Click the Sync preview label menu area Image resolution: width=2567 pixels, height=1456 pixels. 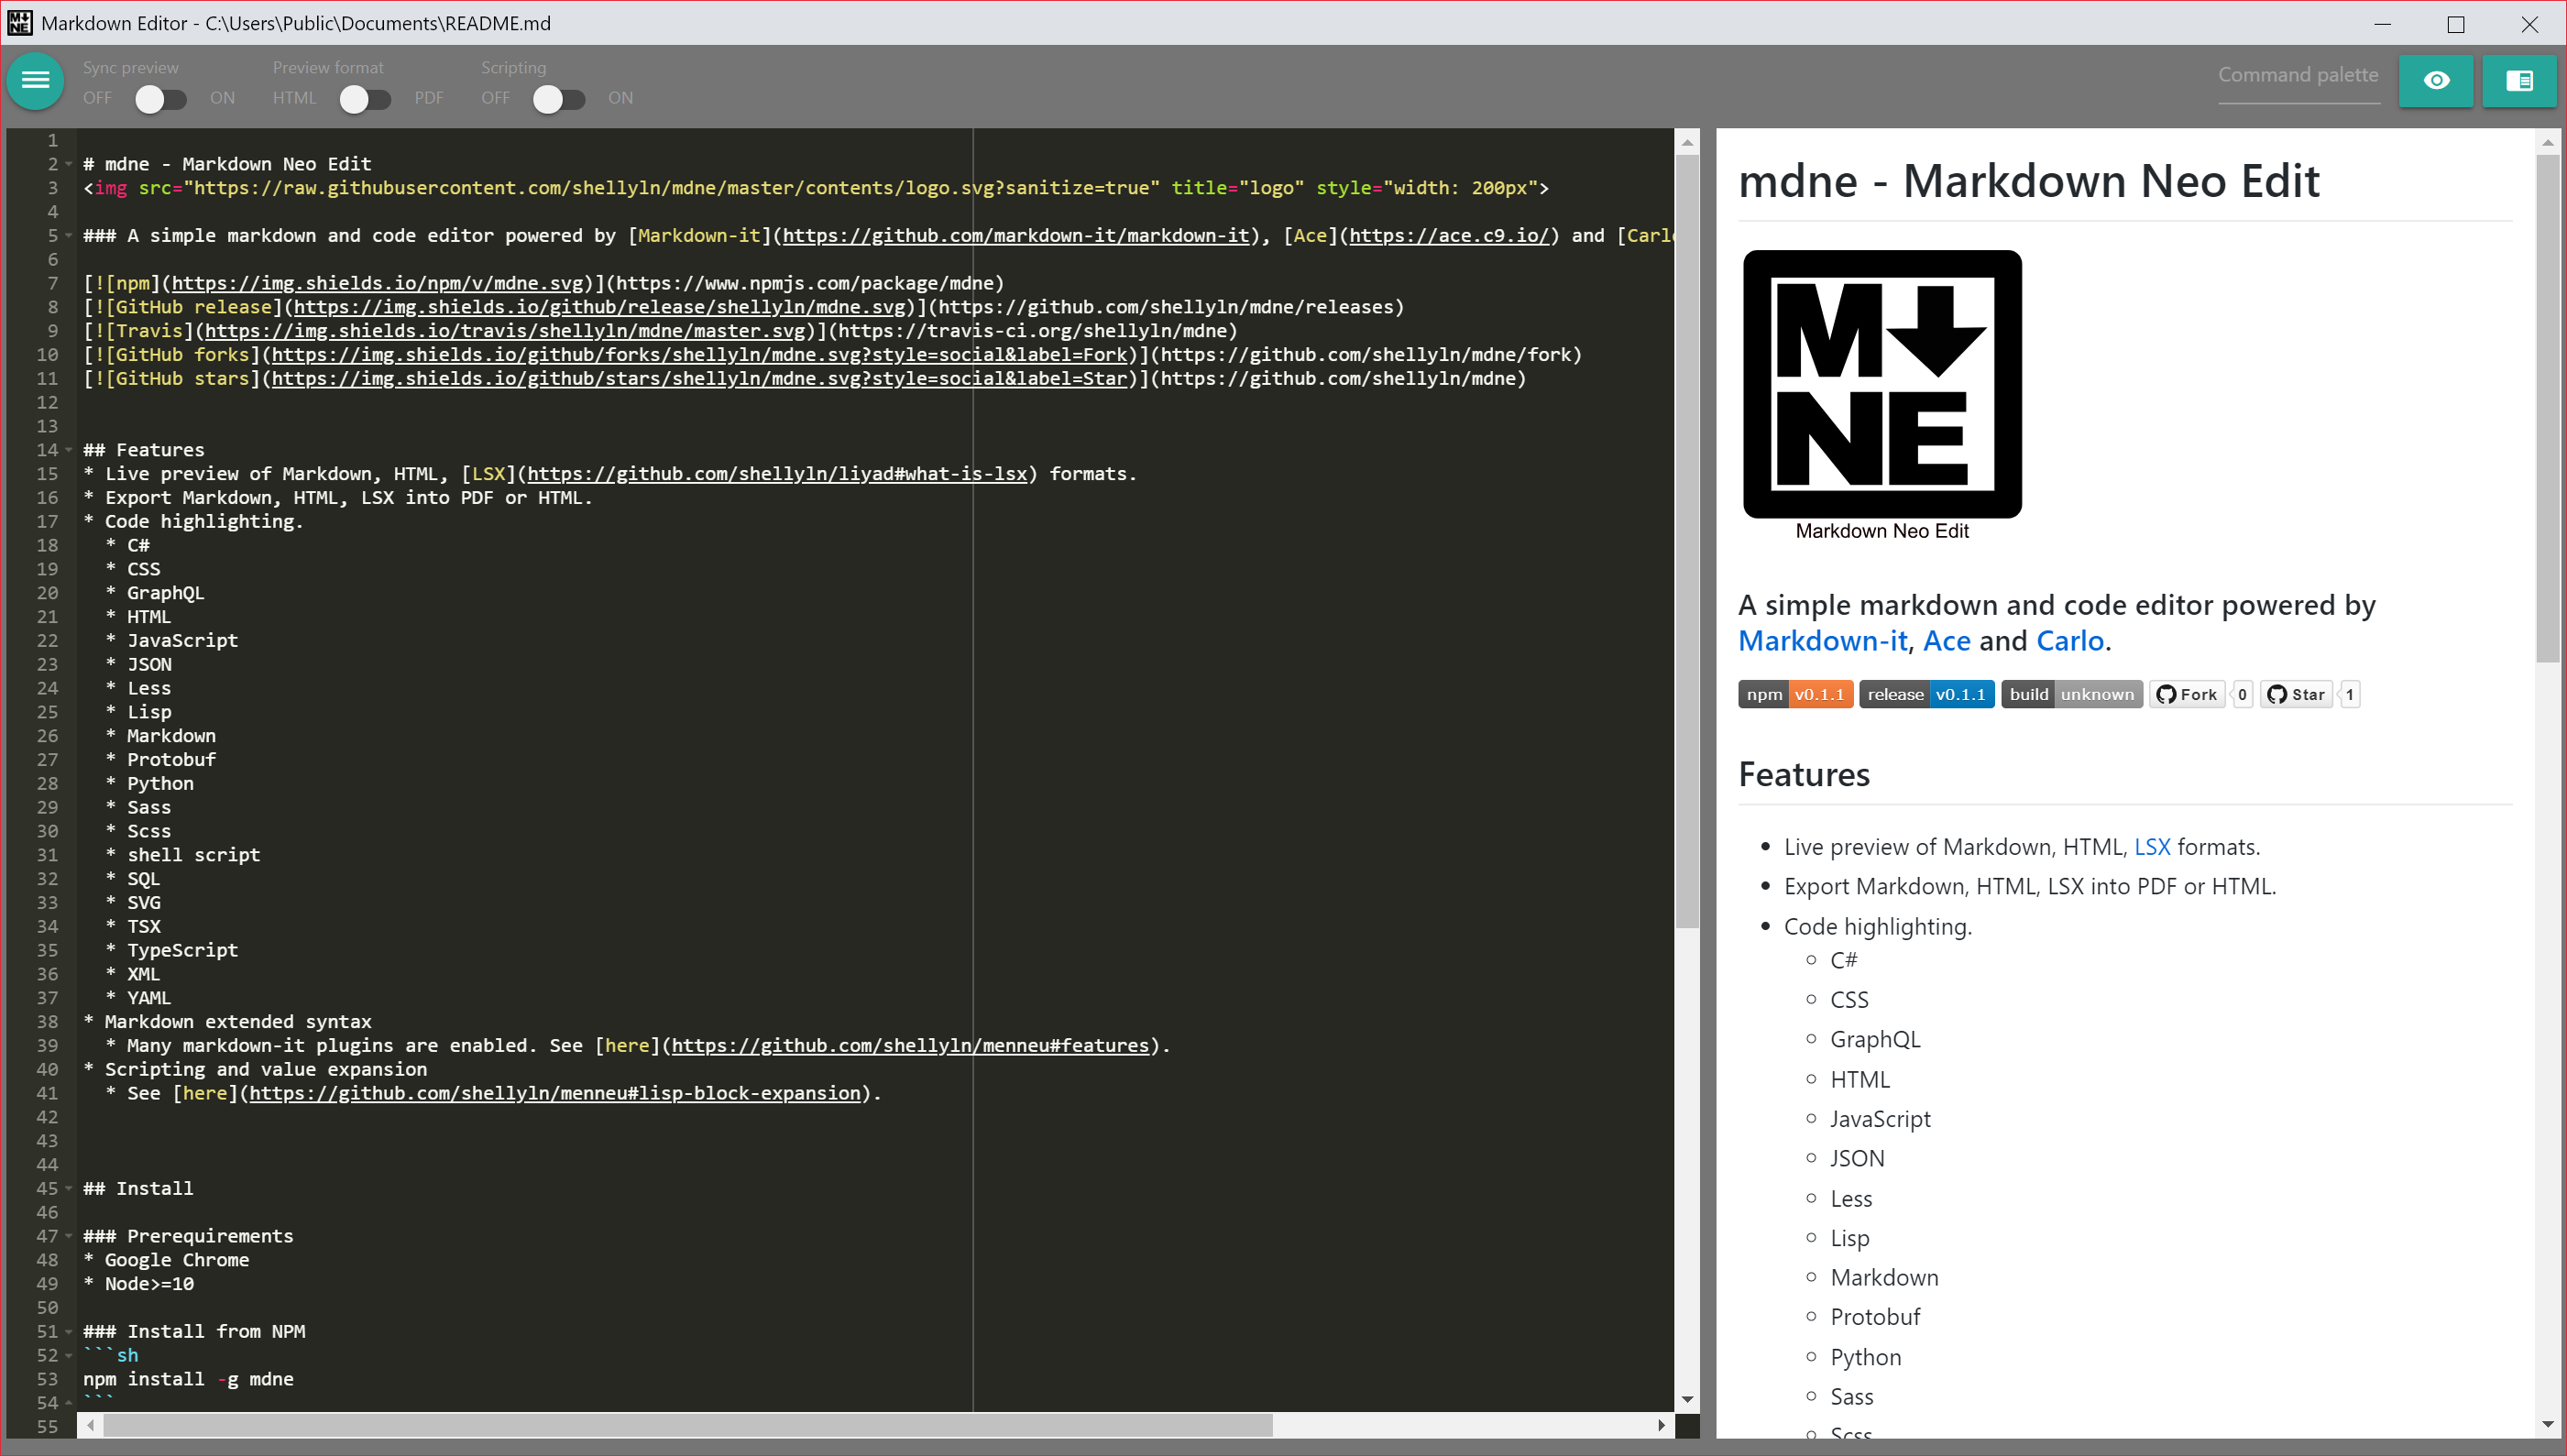point(130,67)
